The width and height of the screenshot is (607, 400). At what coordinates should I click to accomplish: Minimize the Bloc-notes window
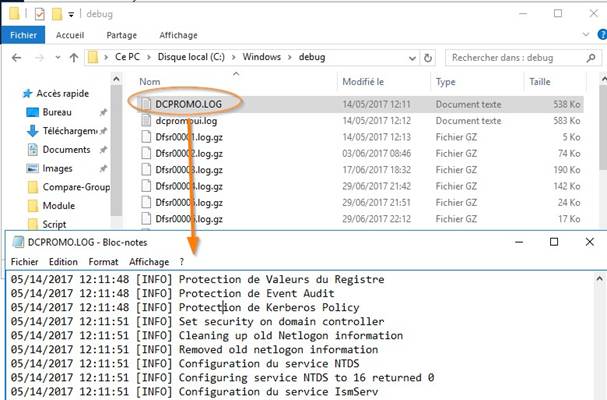click(519, 242)
